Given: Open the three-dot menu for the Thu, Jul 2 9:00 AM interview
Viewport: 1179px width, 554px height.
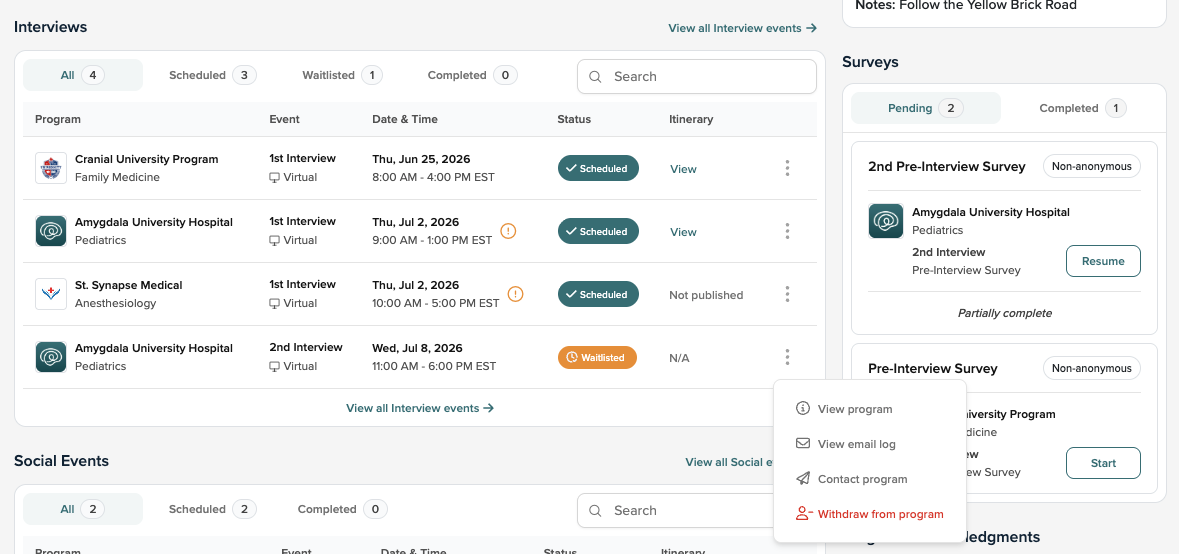Looking at the screenshot, I should (x=787, y=232).
